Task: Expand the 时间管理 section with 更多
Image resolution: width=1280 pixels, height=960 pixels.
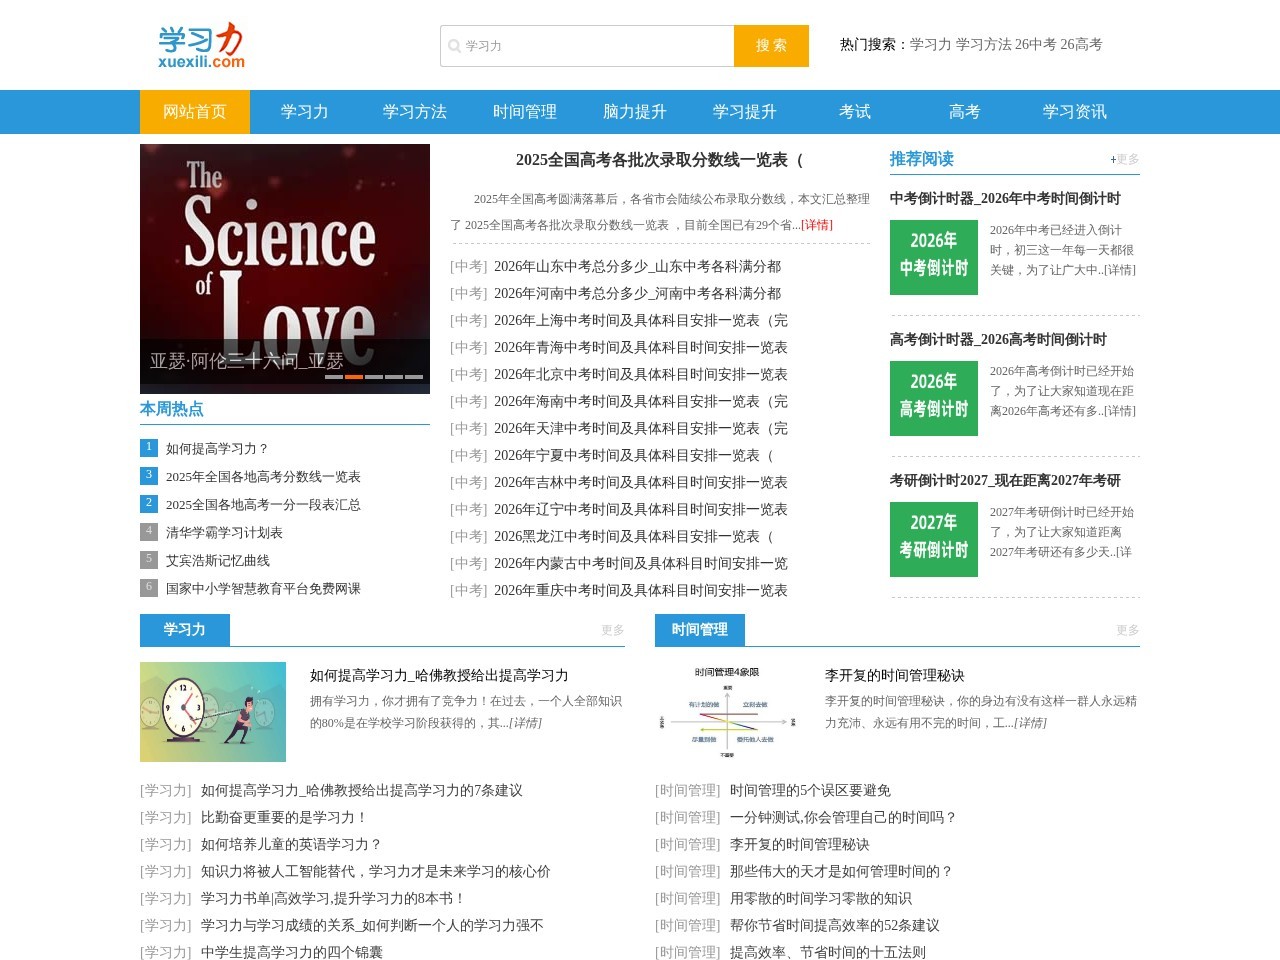Action: [x=1125, y=631]
